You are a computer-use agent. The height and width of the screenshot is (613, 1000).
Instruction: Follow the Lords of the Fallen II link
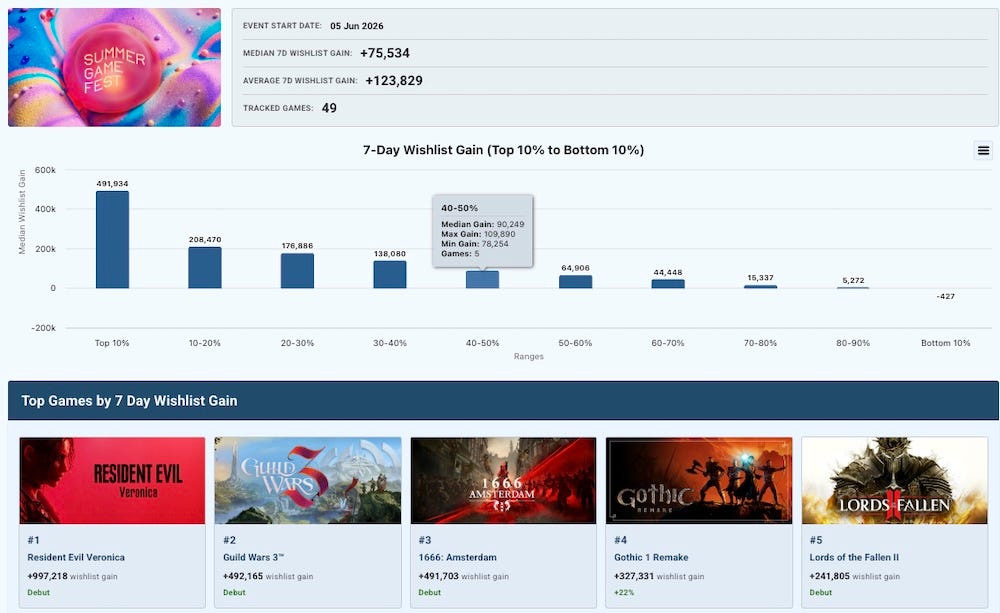coord(854,558)
